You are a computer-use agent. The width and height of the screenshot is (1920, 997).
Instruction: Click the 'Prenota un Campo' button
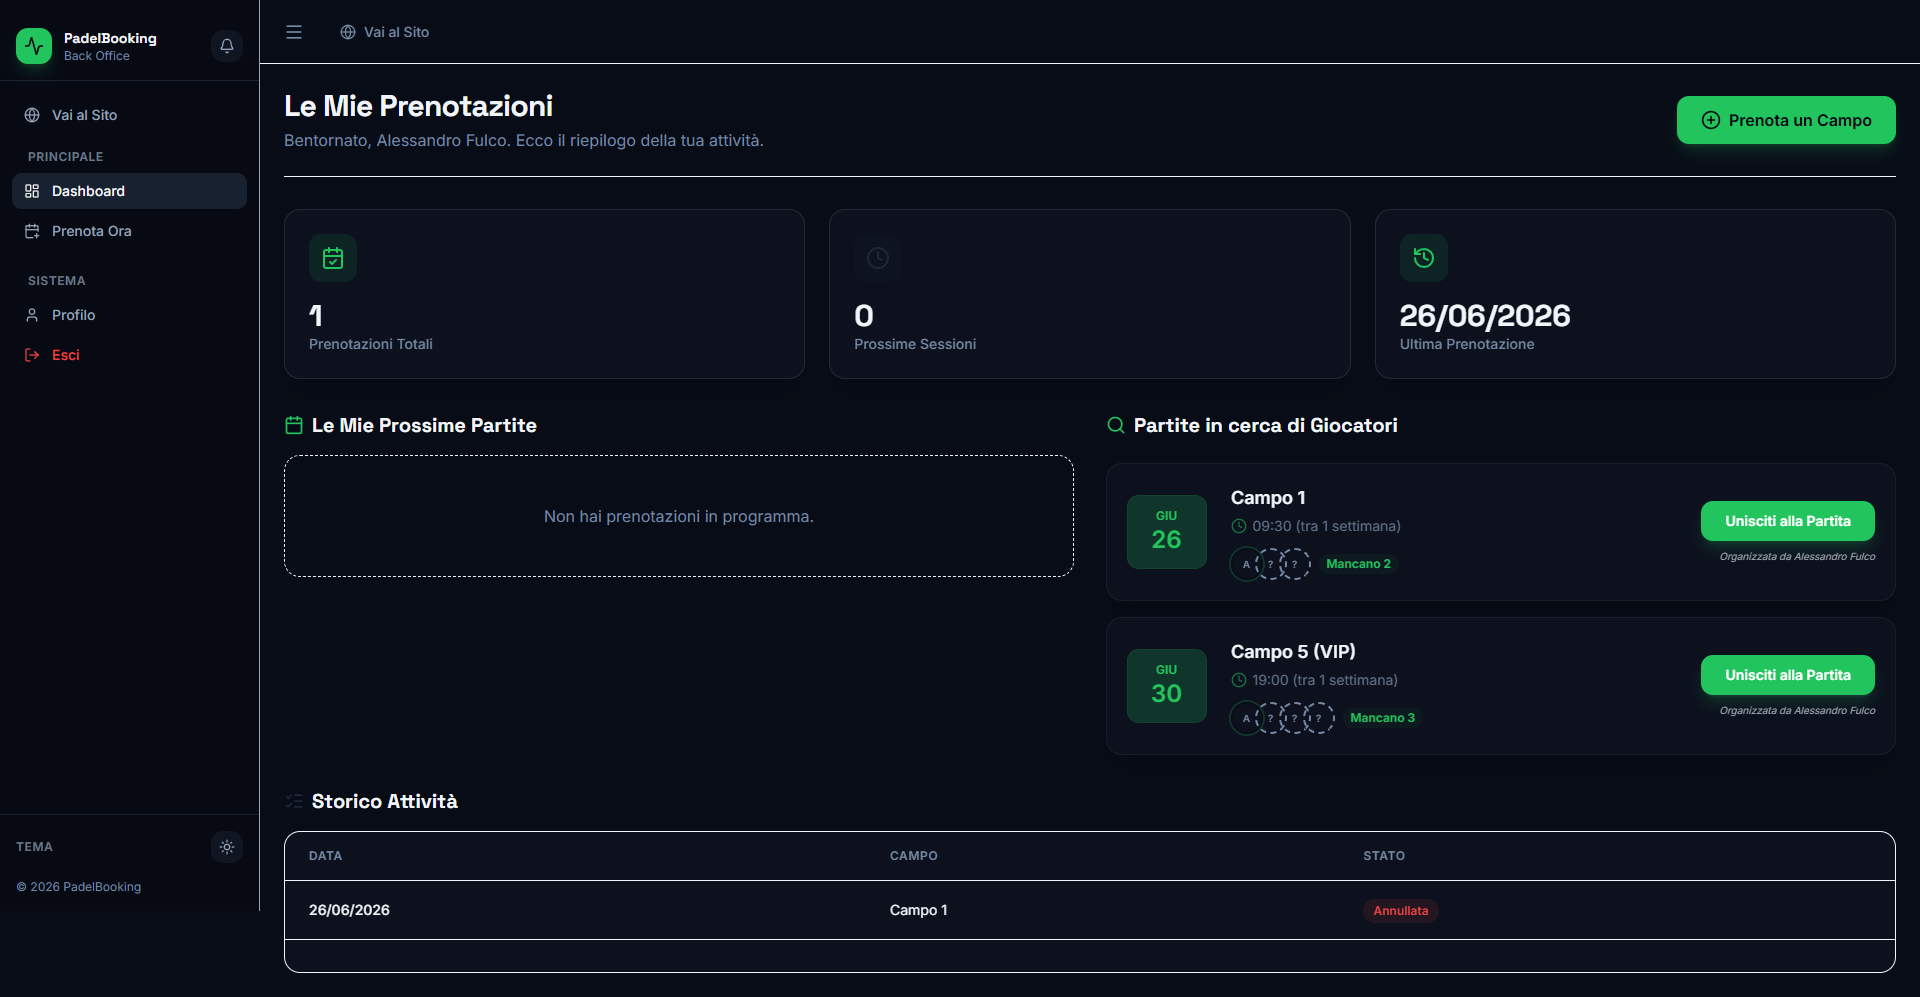[x=1786, y=120]
